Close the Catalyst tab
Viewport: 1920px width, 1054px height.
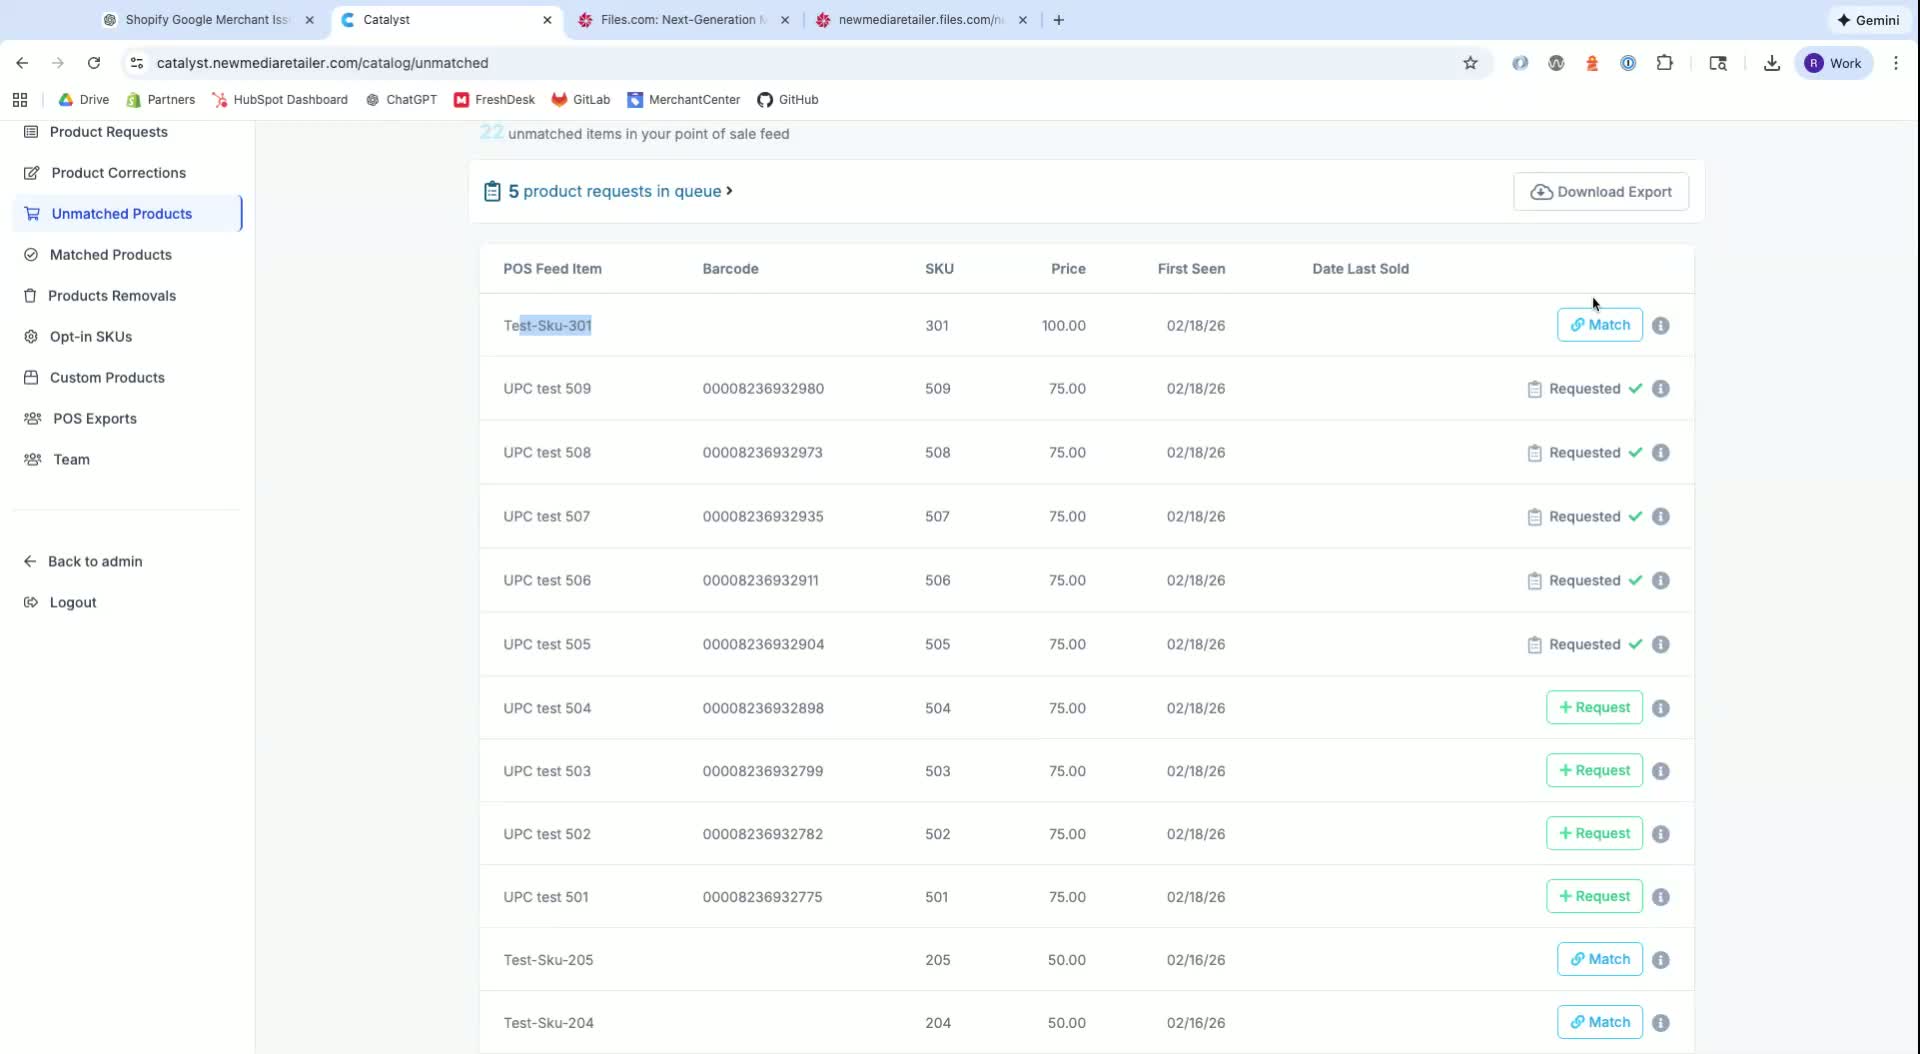(x=547, y=20)
